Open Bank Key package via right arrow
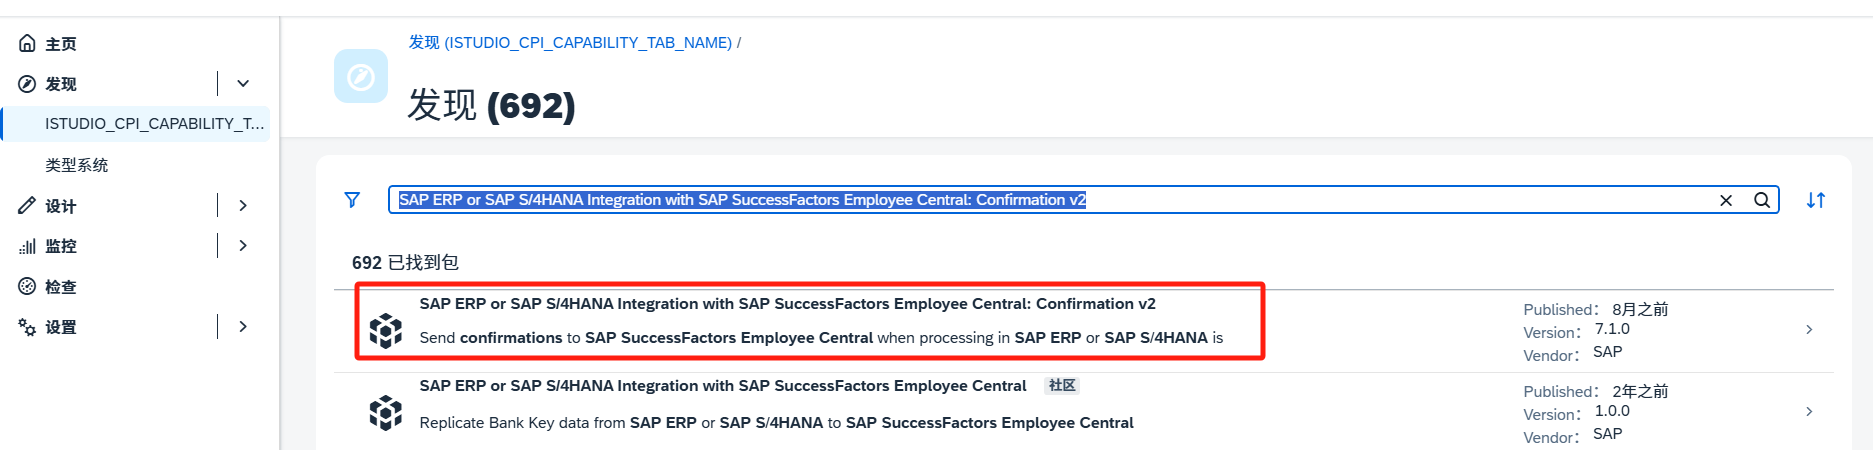The image size is (1873, 450). (x=1809, y=411)
